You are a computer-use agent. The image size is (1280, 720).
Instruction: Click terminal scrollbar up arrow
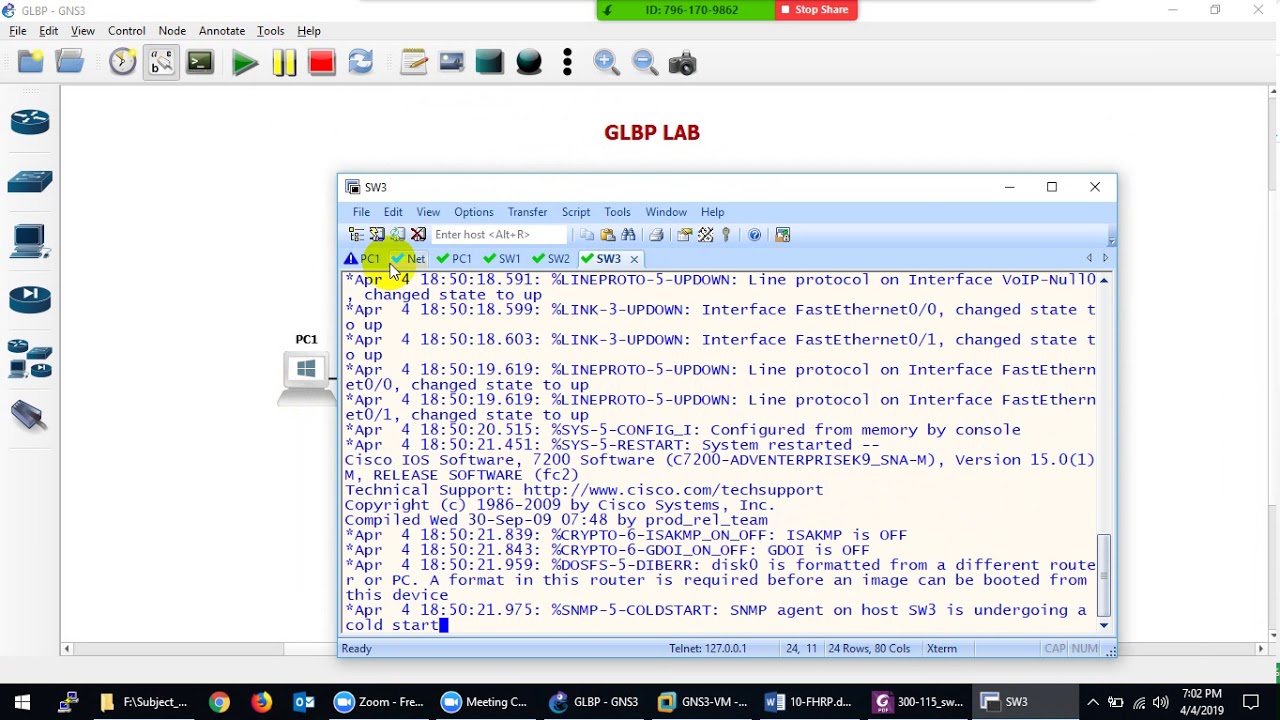point(1104,280)
